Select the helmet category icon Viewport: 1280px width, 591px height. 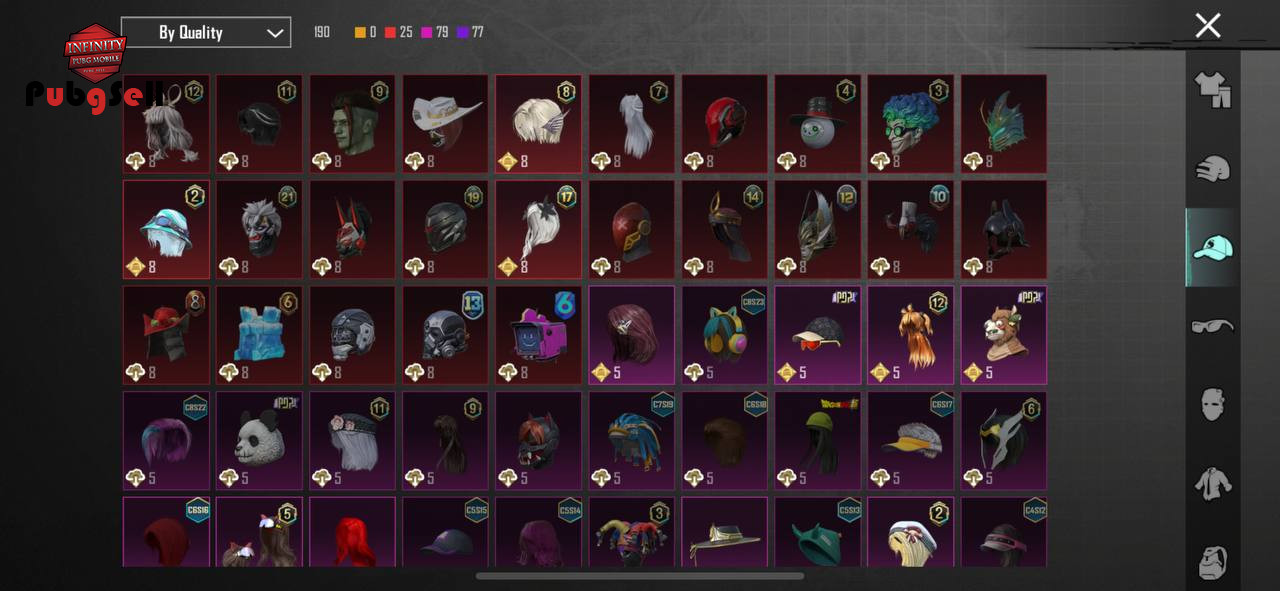point(1212,168)
